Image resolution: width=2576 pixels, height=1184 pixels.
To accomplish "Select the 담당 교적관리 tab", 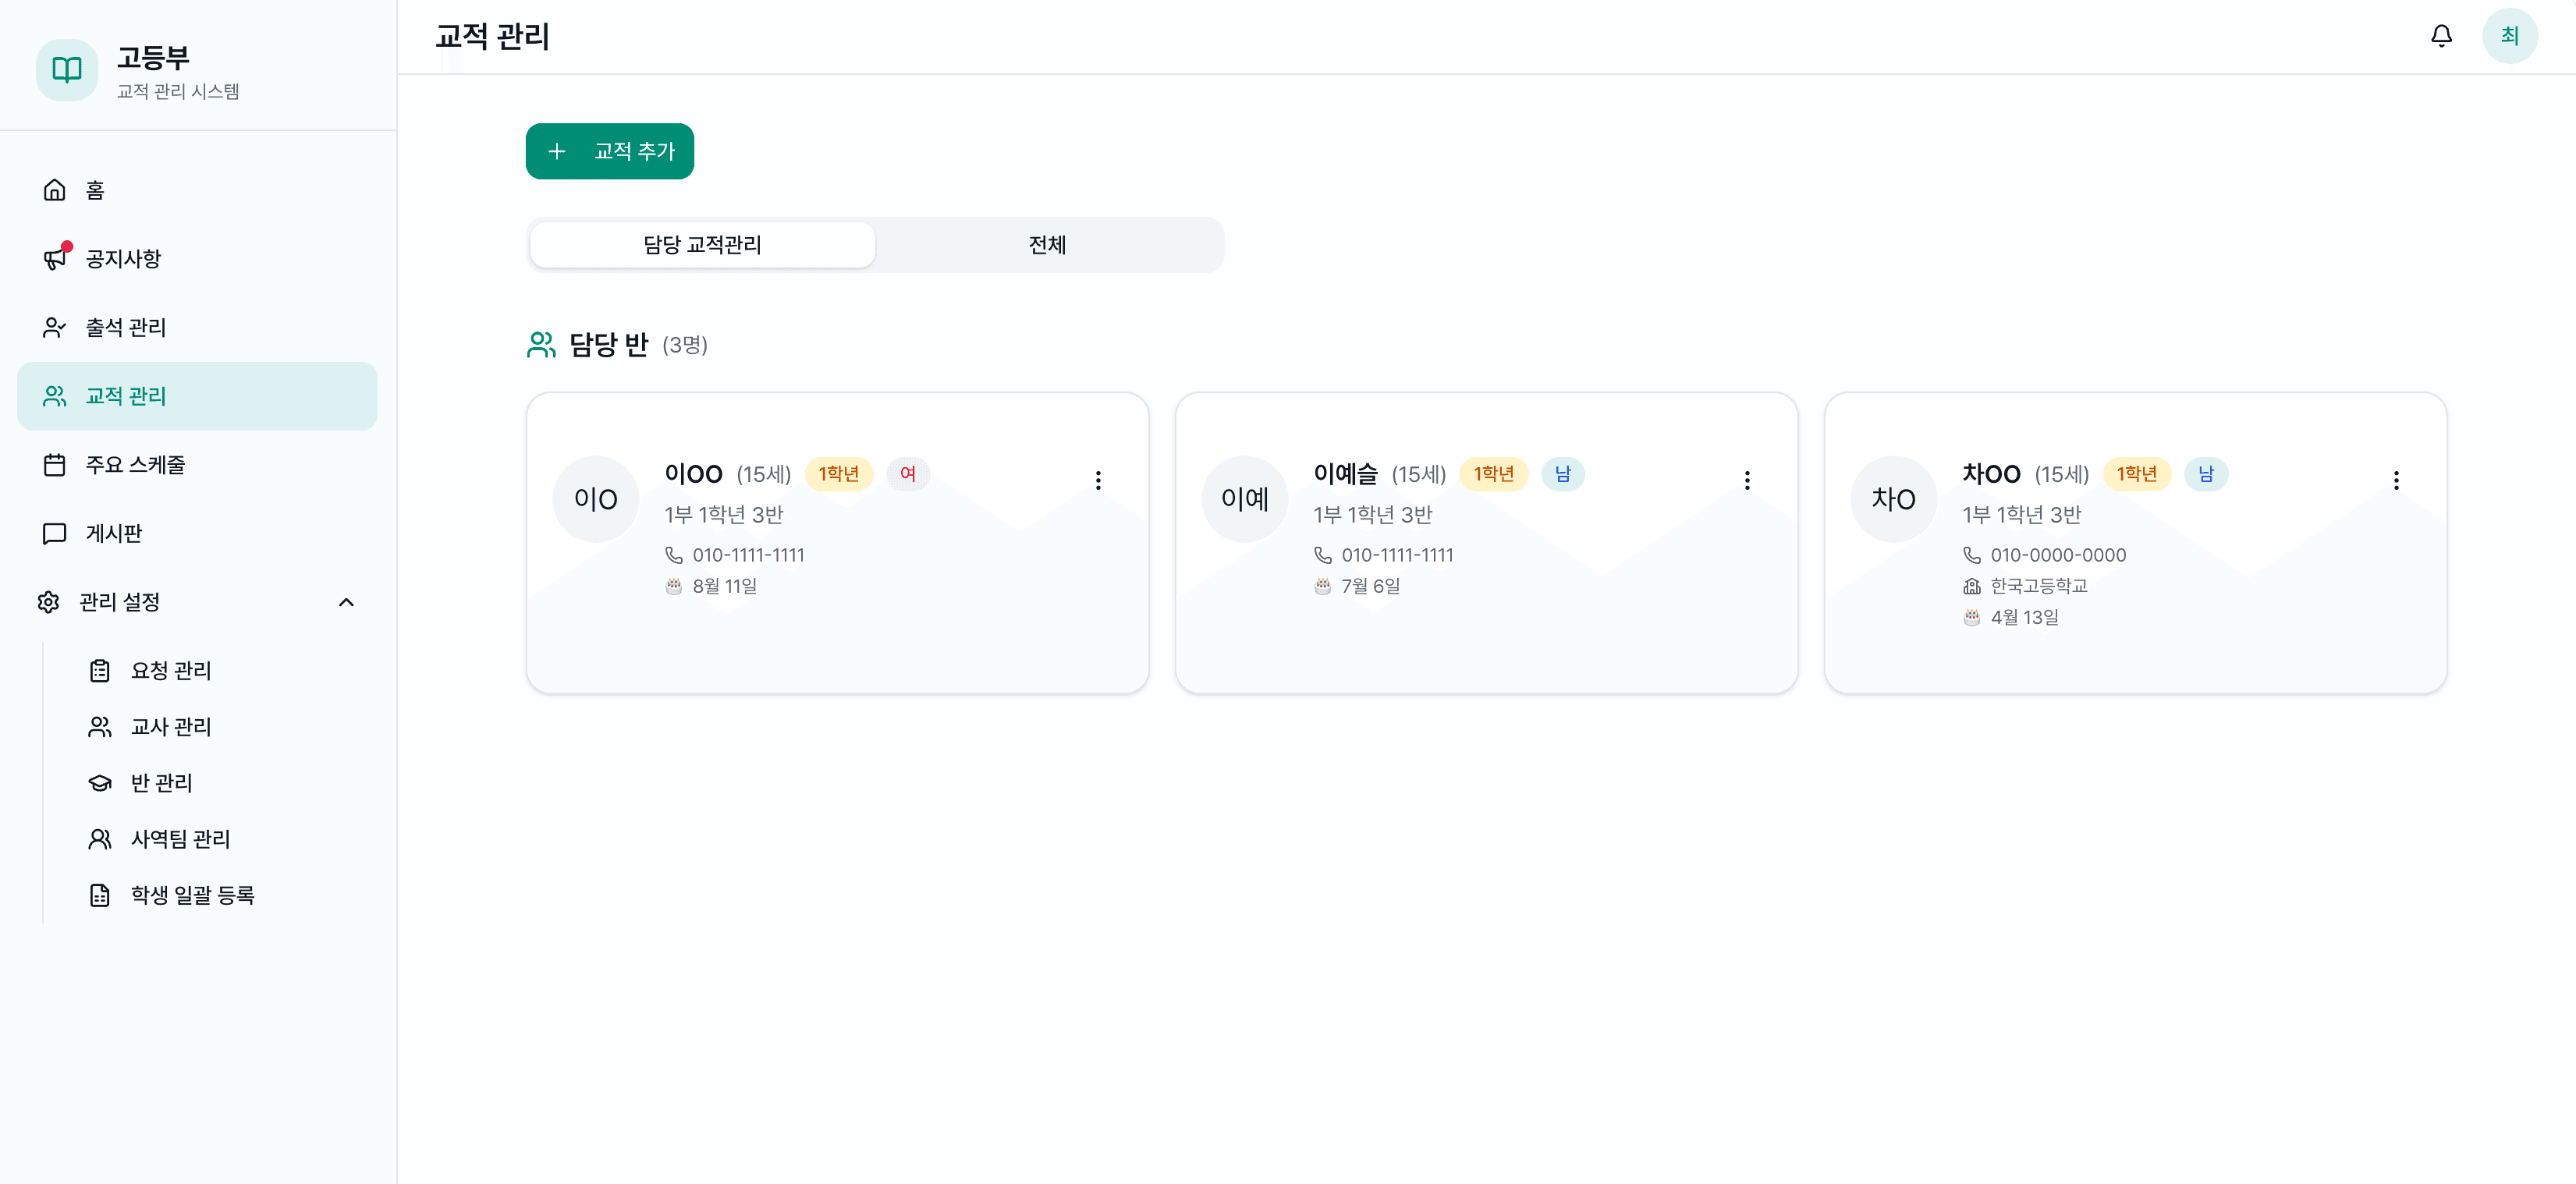I will click(x=702, y=245).
